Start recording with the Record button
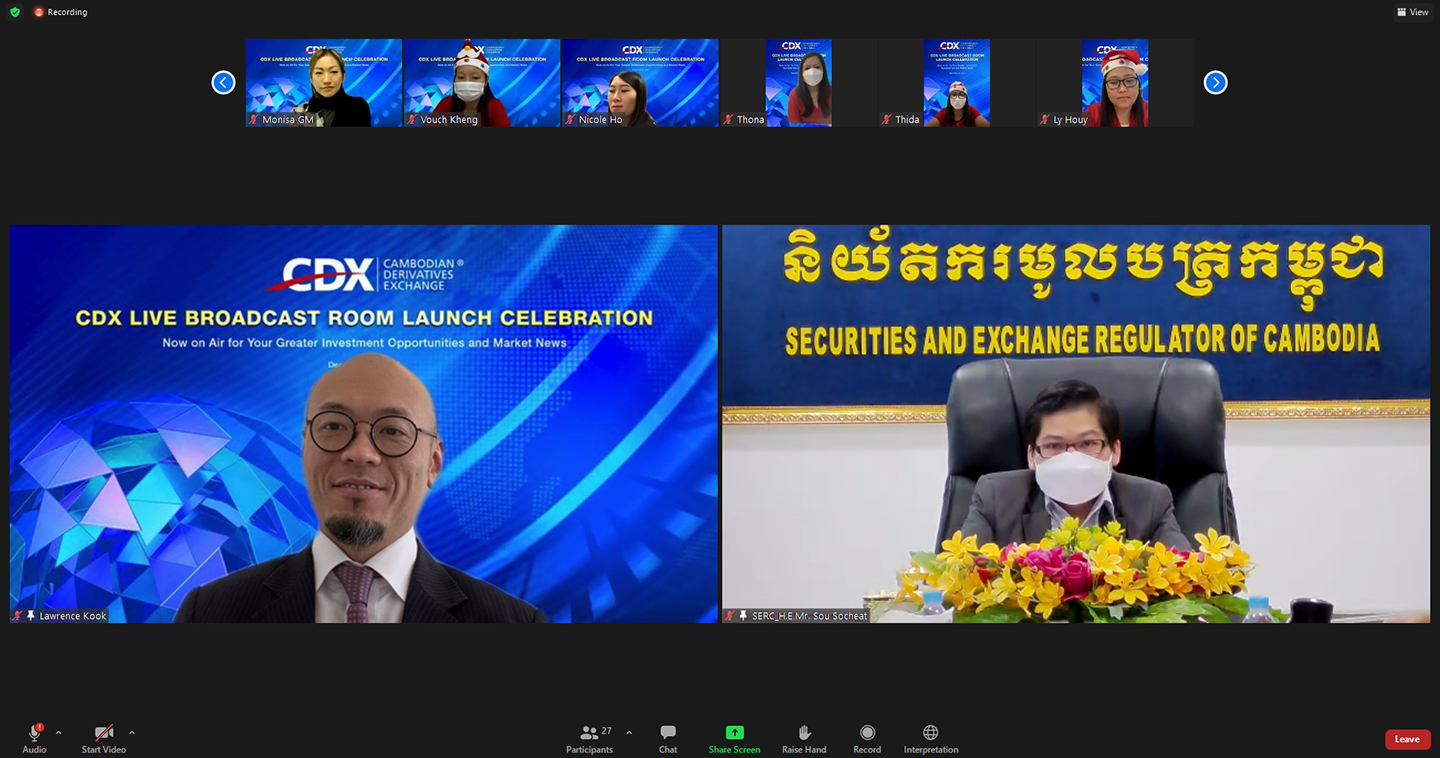This screenshot has width=1440, height=758. (867, 739)
